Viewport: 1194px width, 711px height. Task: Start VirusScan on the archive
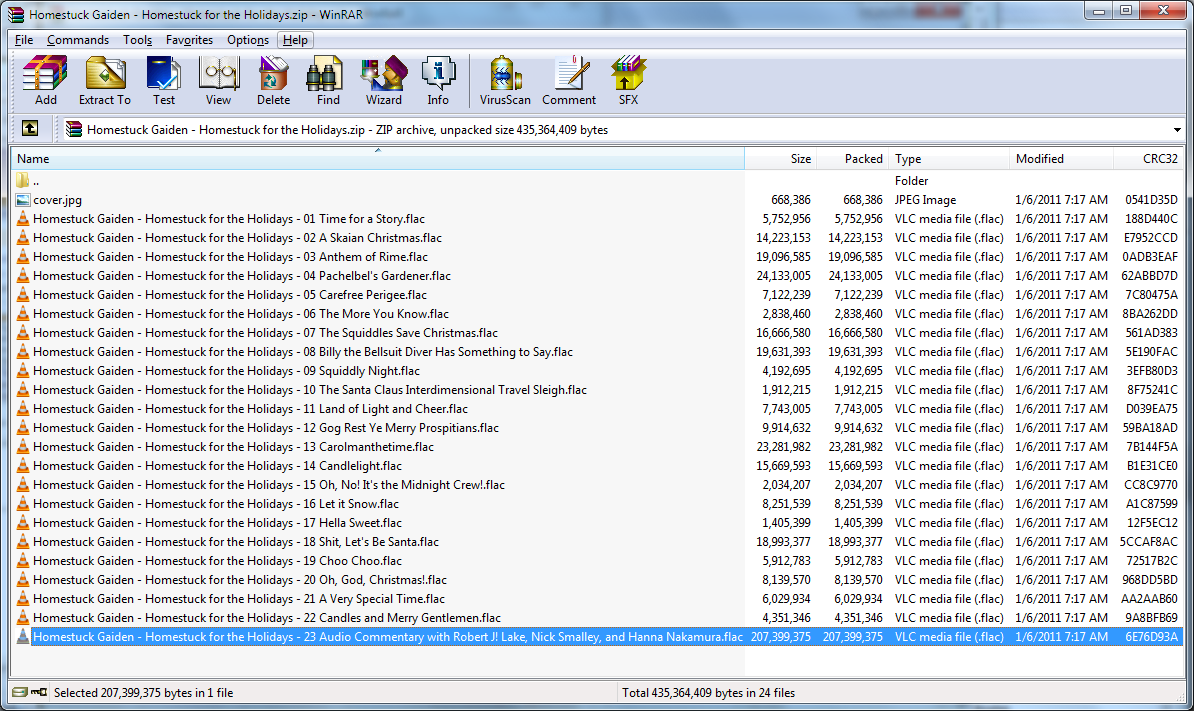click(504, 80)
